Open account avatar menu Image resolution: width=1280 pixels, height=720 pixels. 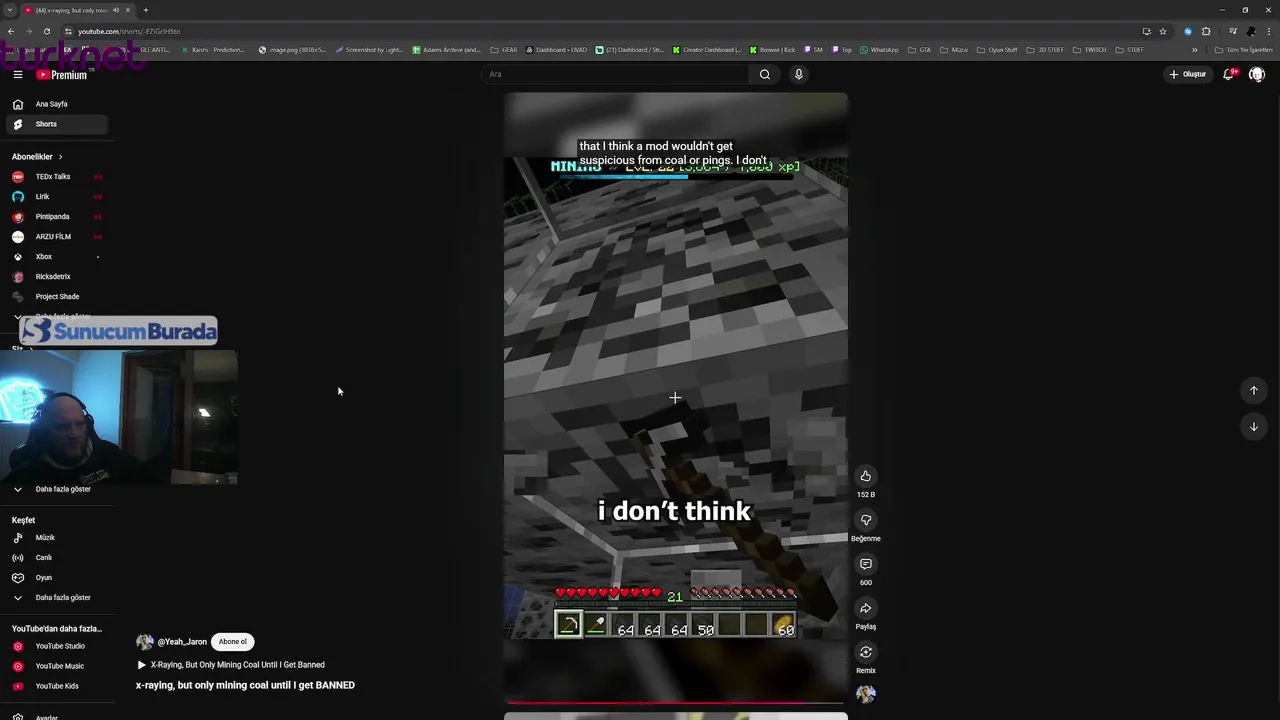click(x=1257, y=74)
